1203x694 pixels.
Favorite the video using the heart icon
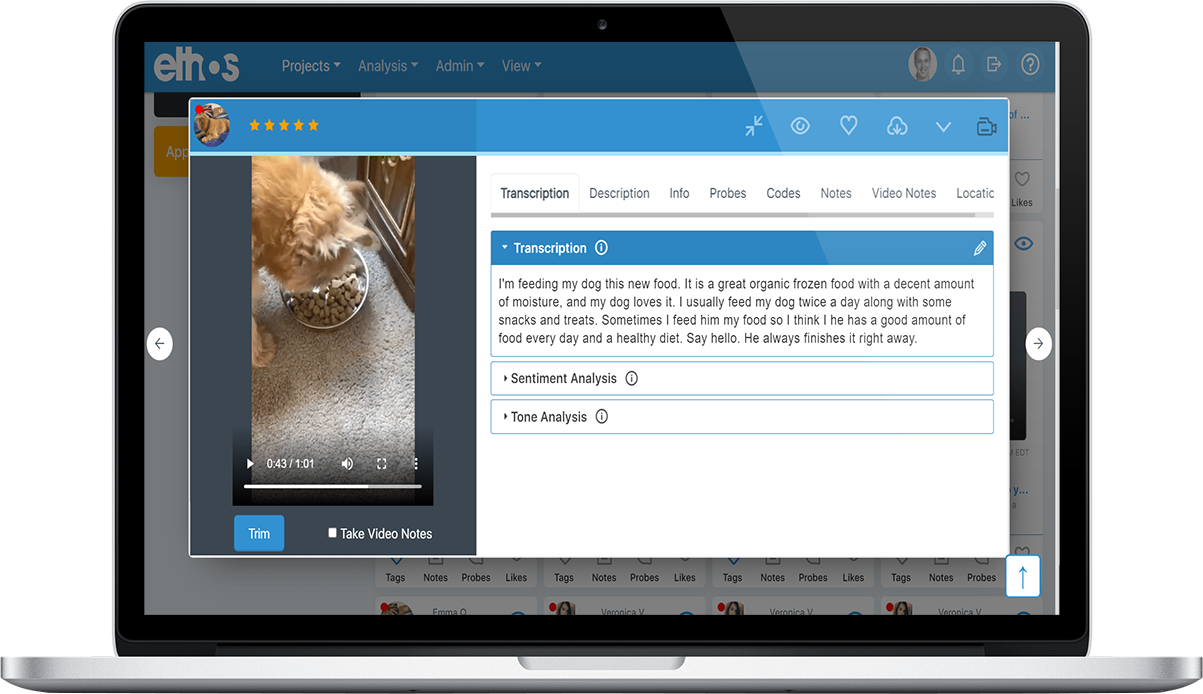click(x=848, y=126)
